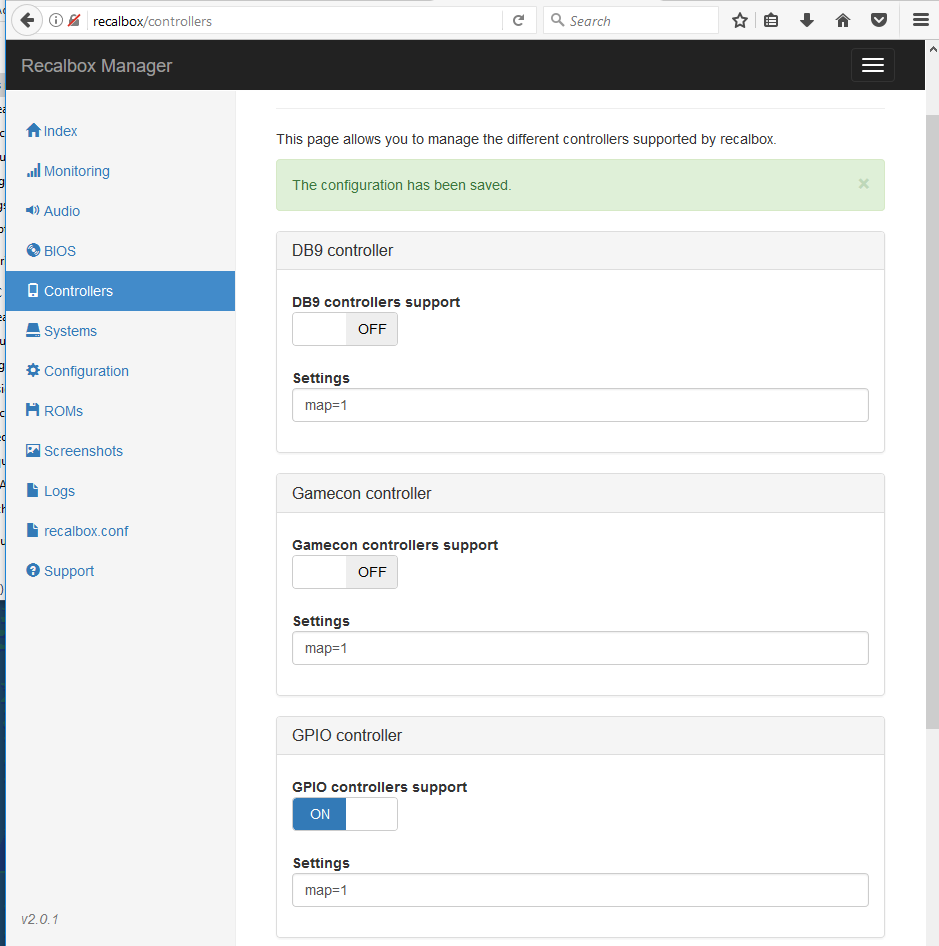Click the Gamecon Settings input field

tap(580, 648)
